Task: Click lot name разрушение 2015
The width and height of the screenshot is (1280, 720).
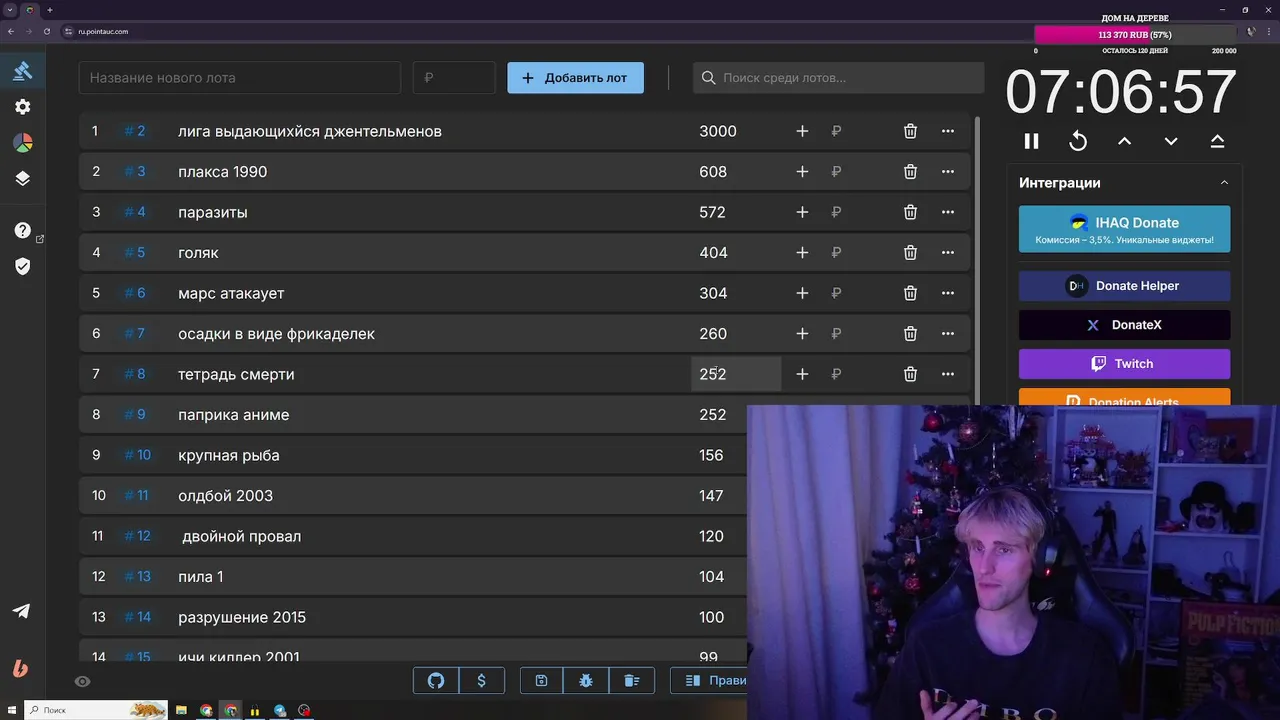Action: coord(242,617)
